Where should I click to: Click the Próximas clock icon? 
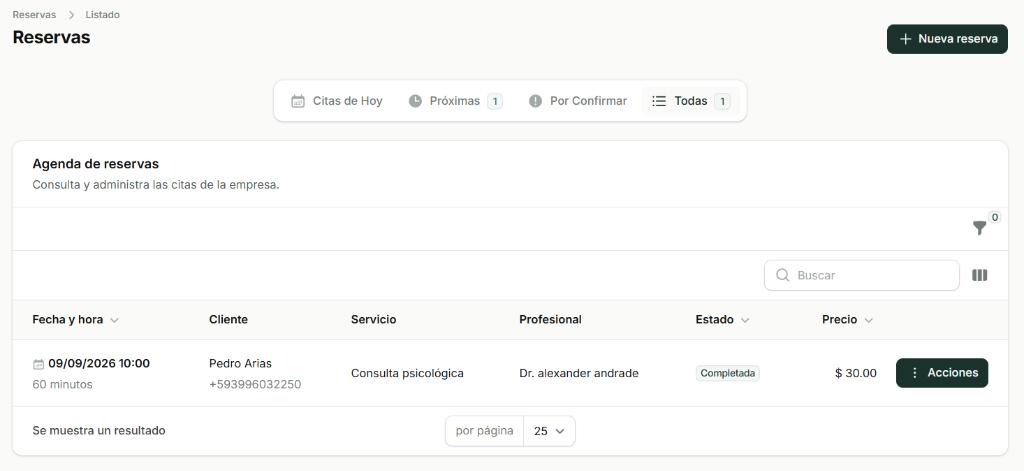pos(415,101)
